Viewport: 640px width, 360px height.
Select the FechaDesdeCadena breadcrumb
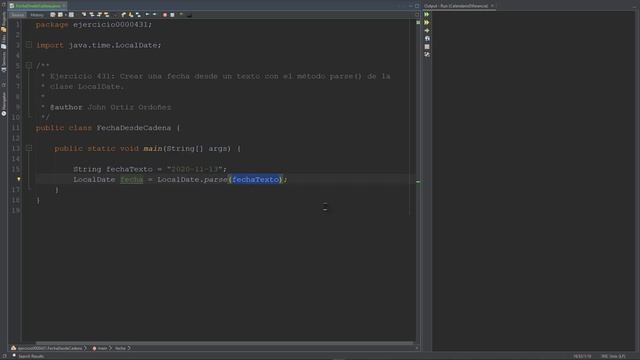pyautogui.click(x=49, y=348)
